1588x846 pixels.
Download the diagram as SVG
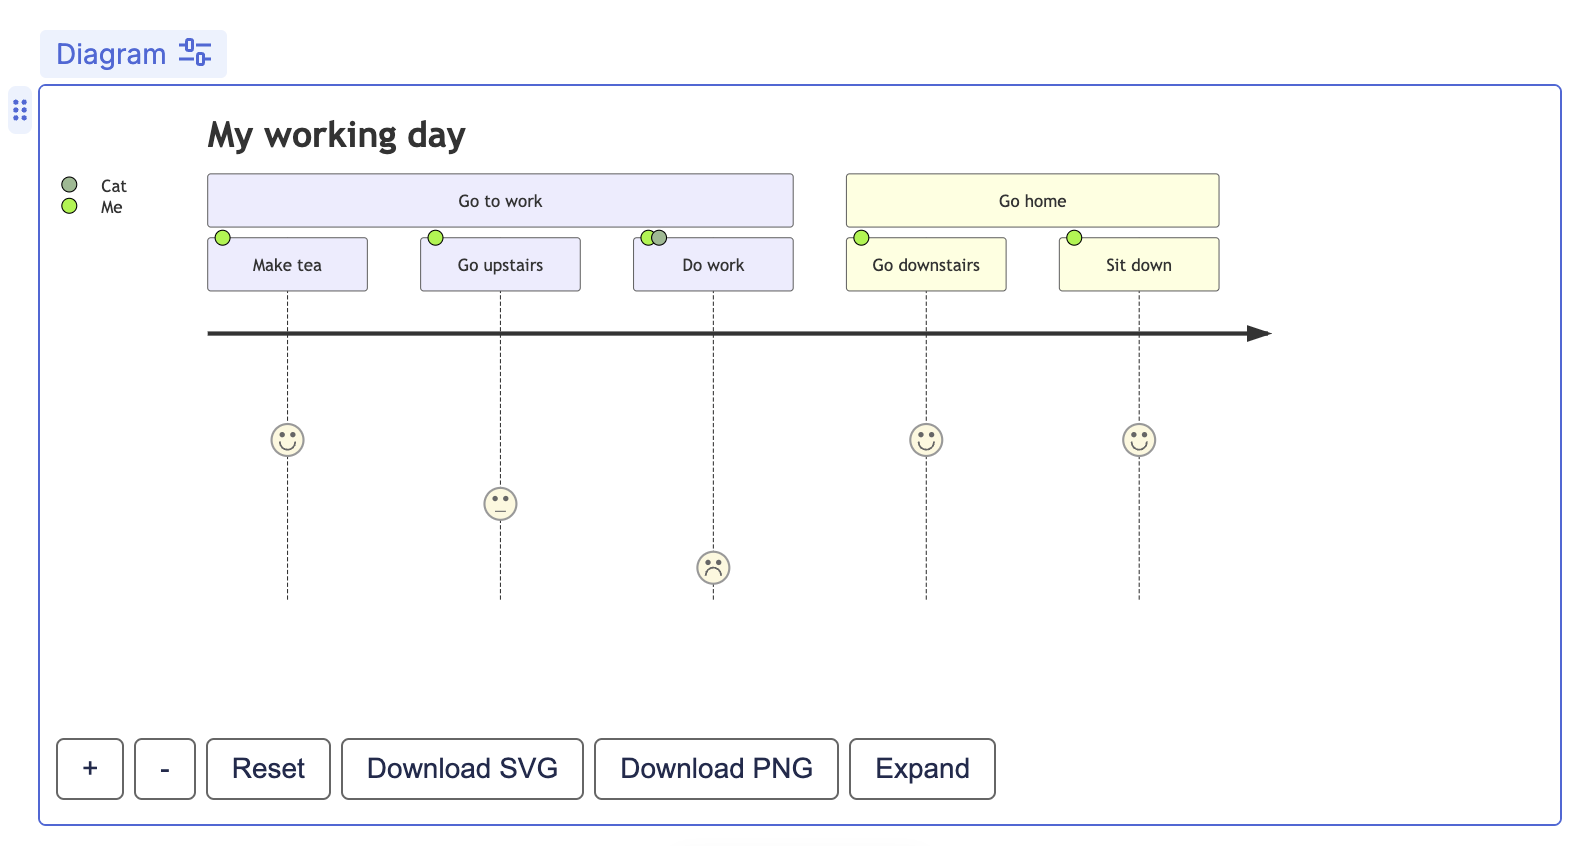[462, 769]
